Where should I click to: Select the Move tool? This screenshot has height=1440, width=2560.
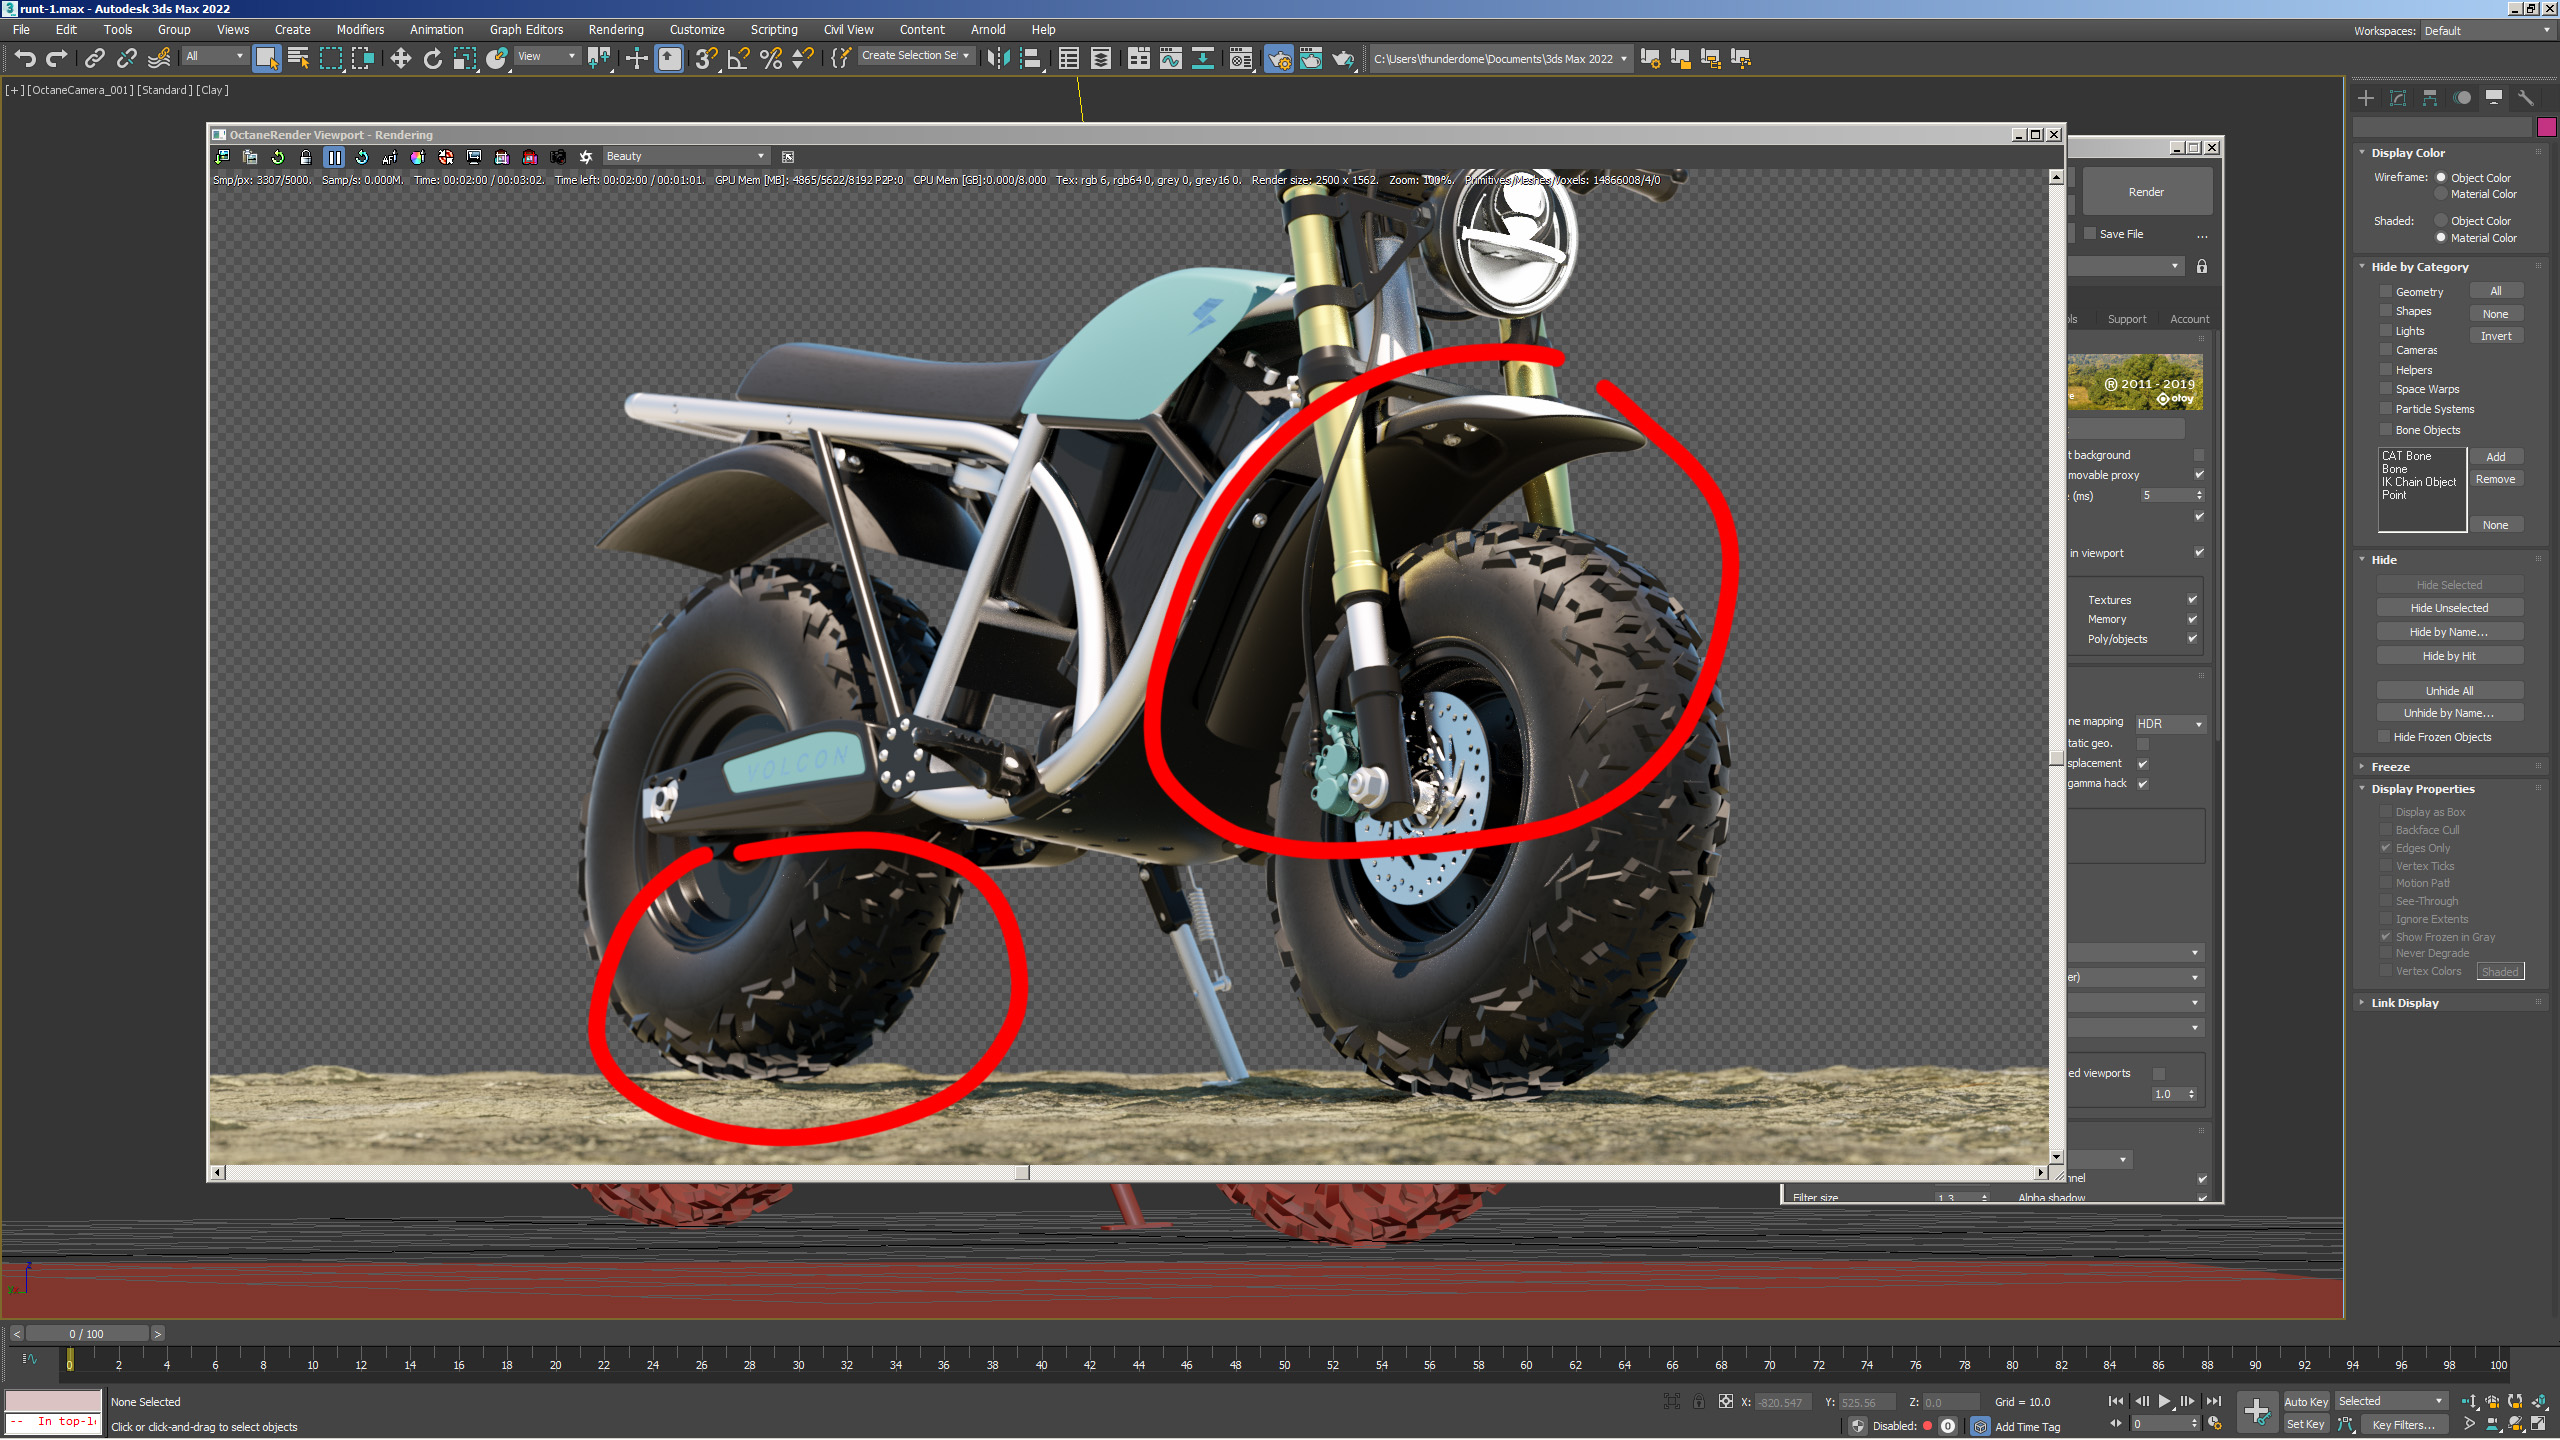click(400, 59)
